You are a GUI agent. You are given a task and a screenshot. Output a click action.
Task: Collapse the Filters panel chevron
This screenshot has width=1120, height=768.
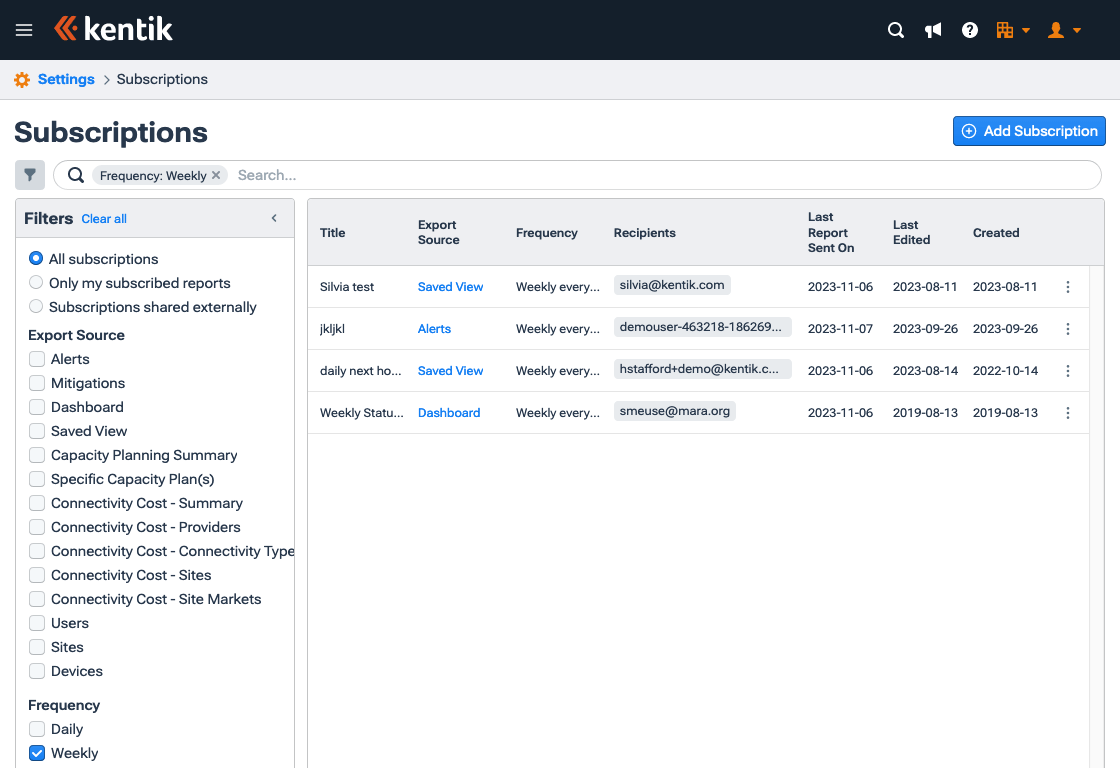[x=273, y=217]
